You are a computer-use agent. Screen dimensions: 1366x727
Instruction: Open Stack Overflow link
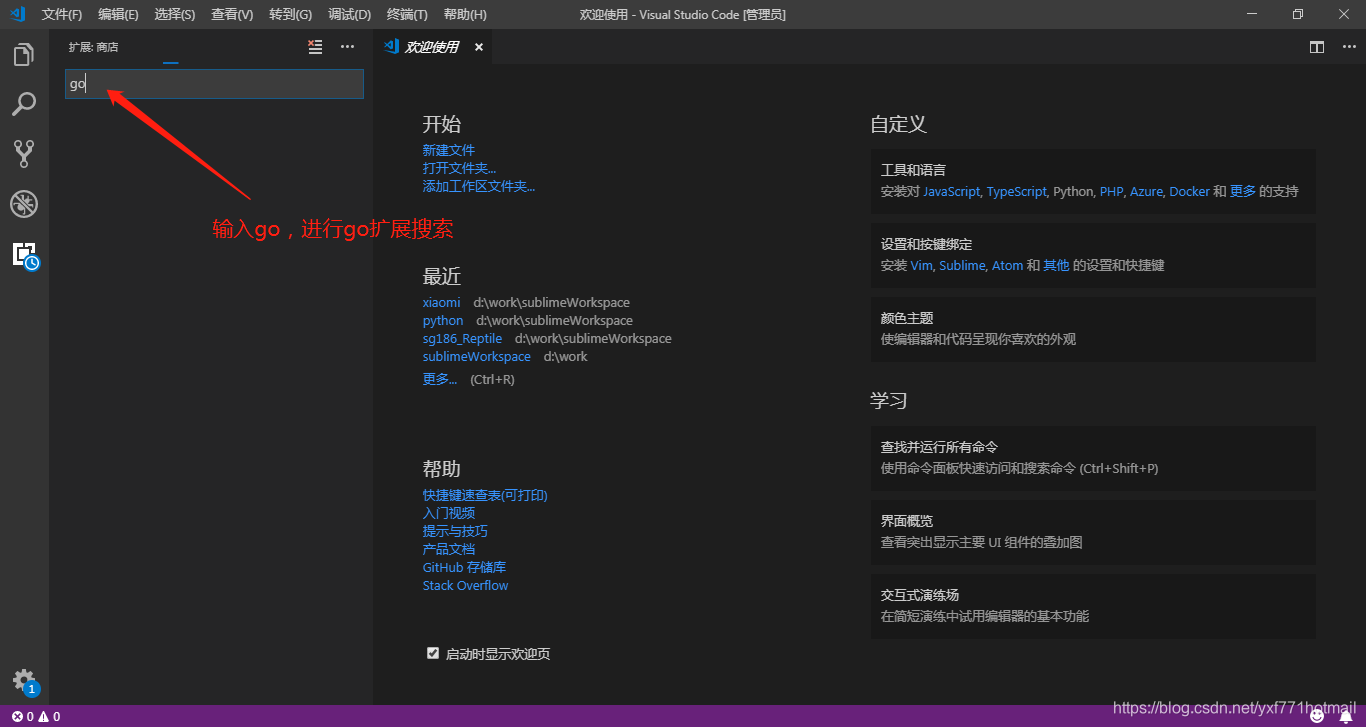pos(465,585)
